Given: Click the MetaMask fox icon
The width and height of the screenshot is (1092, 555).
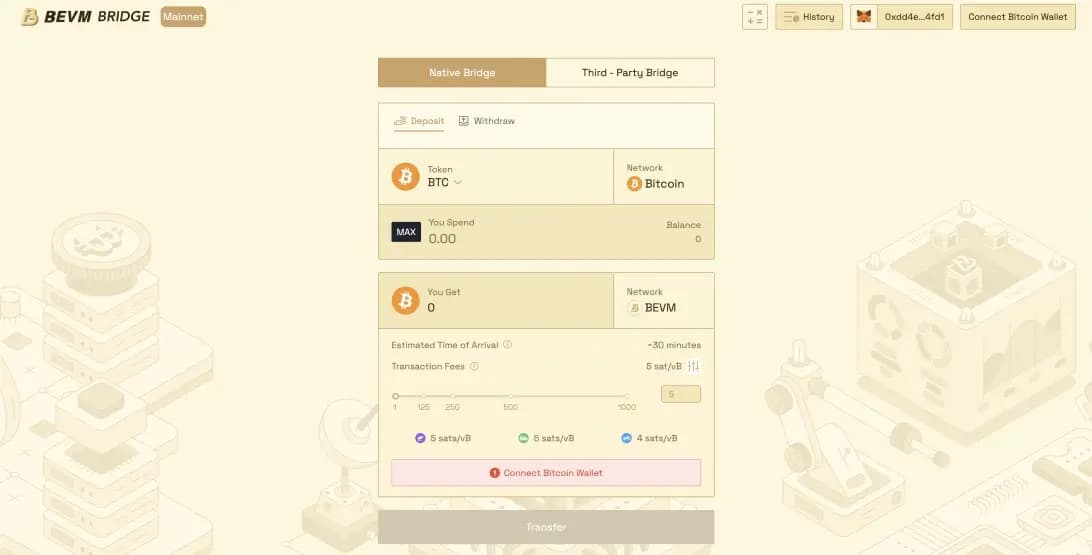Looking at the screenshot, I should 863,17.
